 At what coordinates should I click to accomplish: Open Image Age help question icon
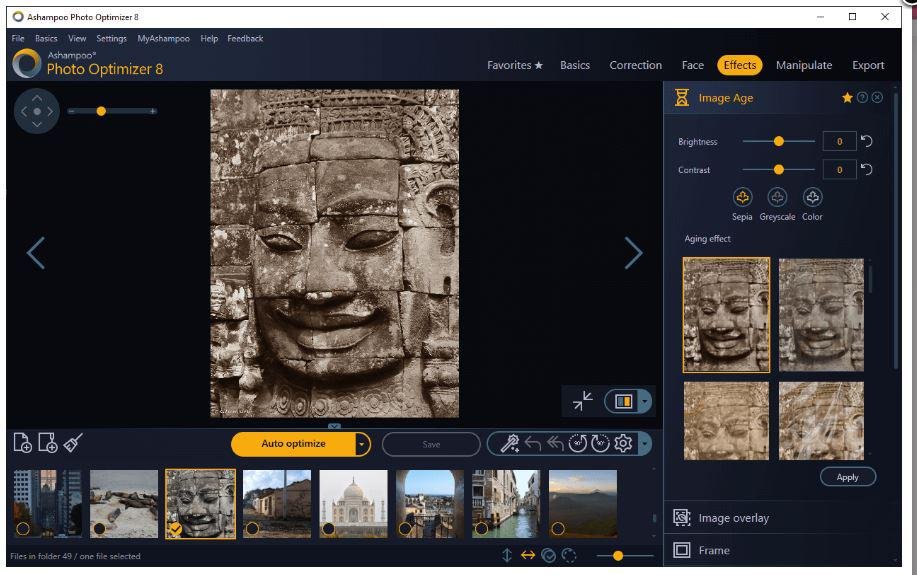click(862, 98)
